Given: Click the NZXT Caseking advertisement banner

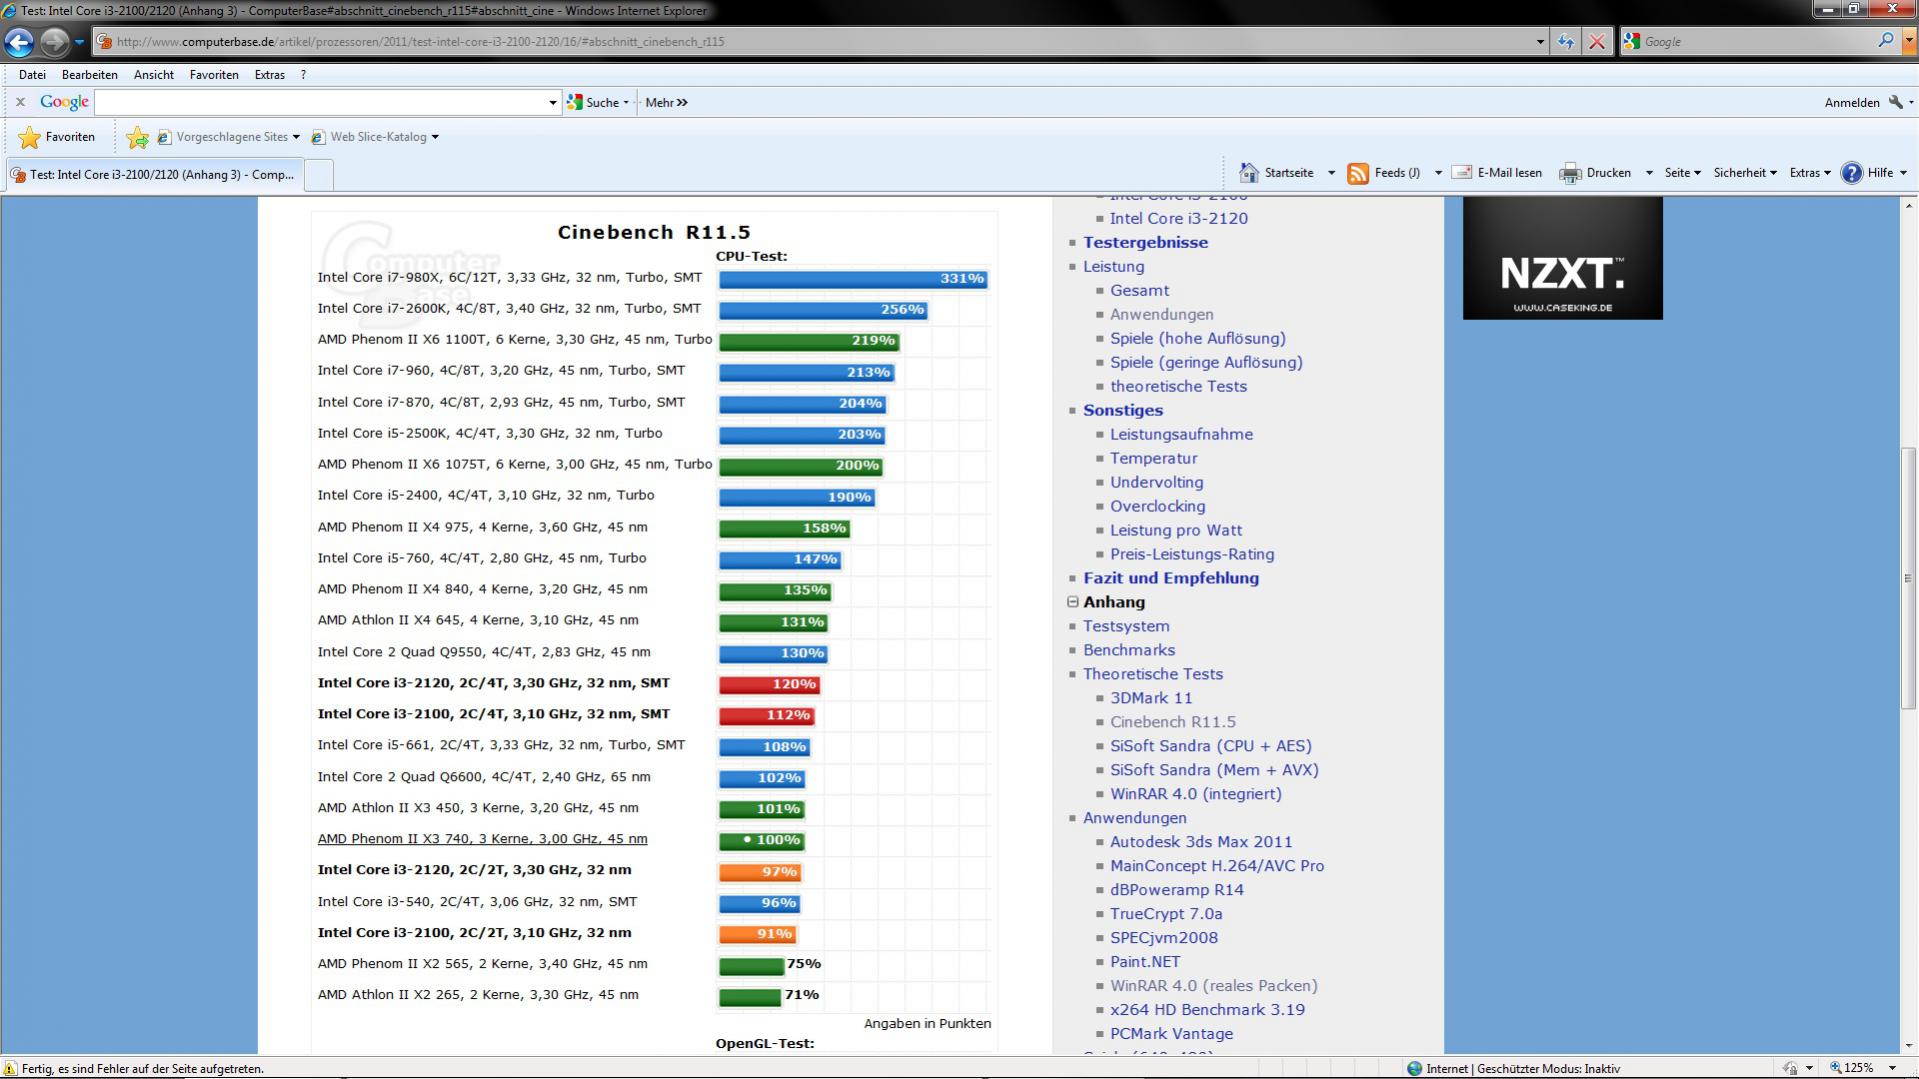Looking at the screenshot, I should click(x=1562, y=258).
